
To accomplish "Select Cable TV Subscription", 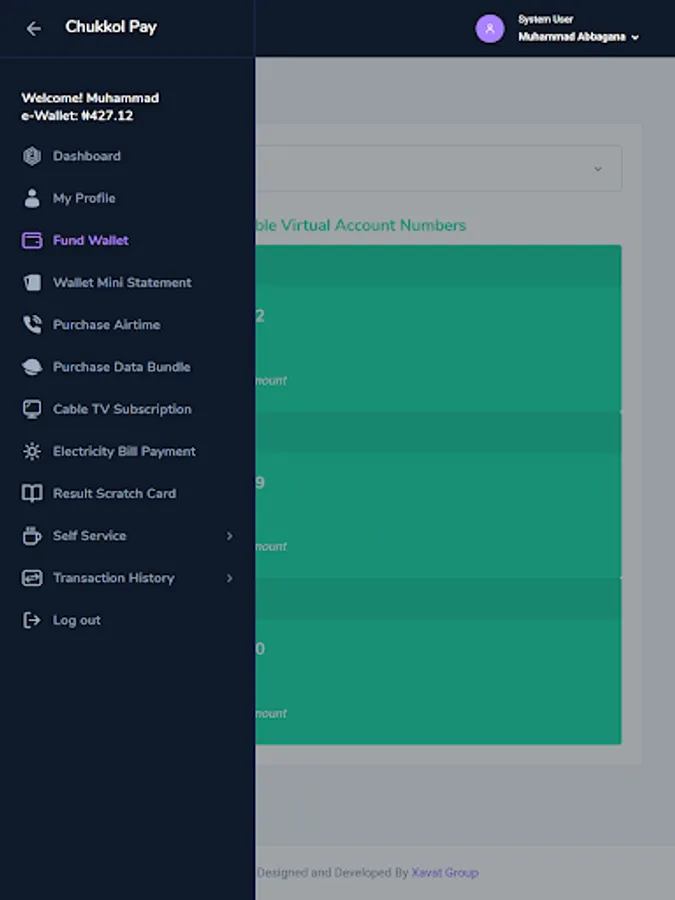I will [122, 409].
